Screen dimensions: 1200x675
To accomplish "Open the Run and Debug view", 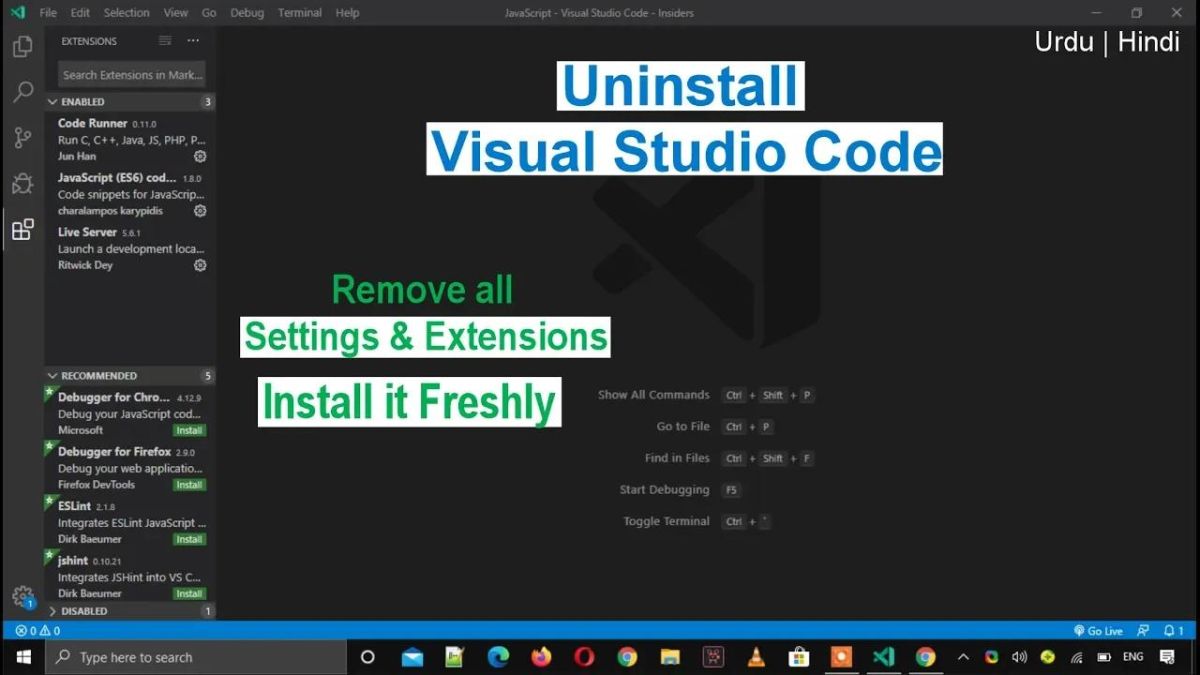I will click(22, 184).
